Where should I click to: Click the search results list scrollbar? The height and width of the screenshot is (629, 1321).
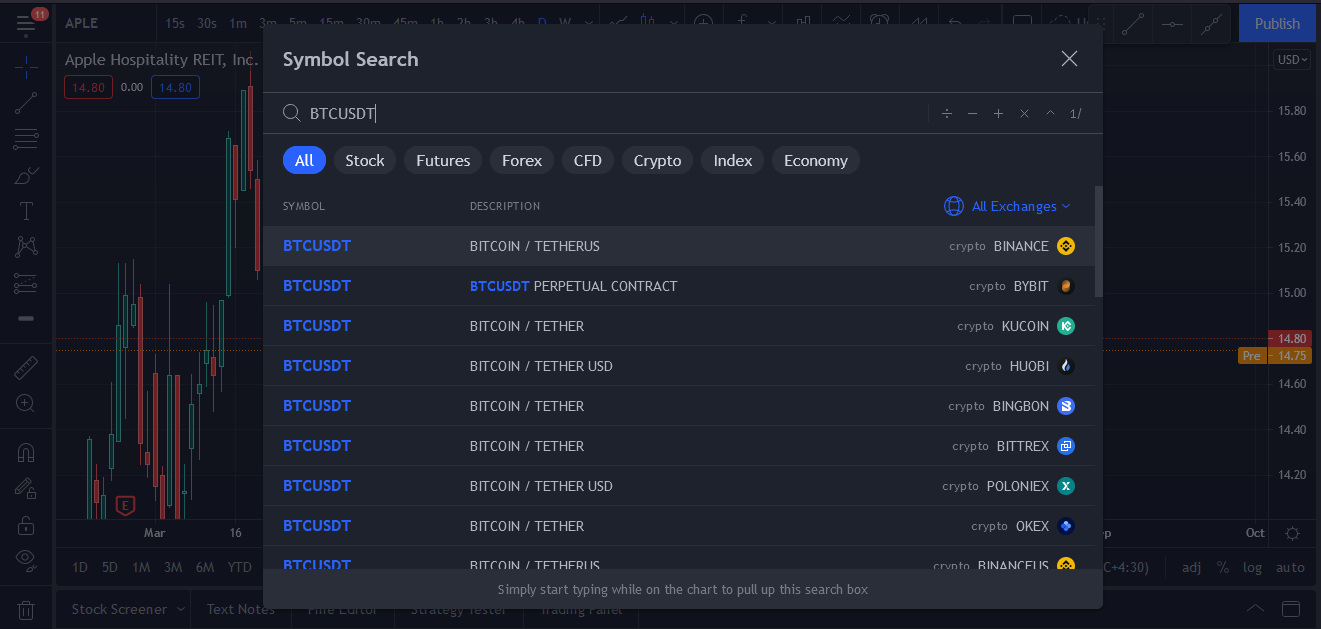click(x=1099, y=241)
